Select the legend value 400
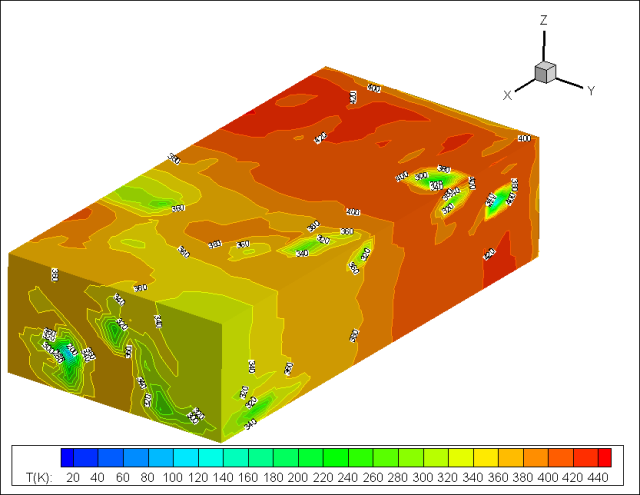The image size is (640, 495). click(546, 479)
